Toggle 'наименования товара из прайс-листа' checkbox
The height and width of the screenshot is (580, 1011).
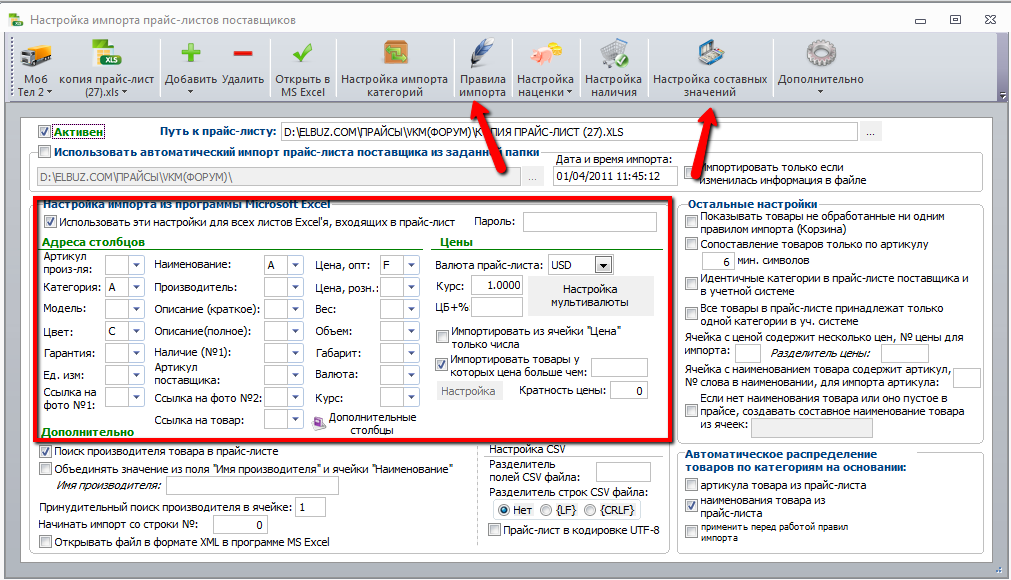[691, 506]
